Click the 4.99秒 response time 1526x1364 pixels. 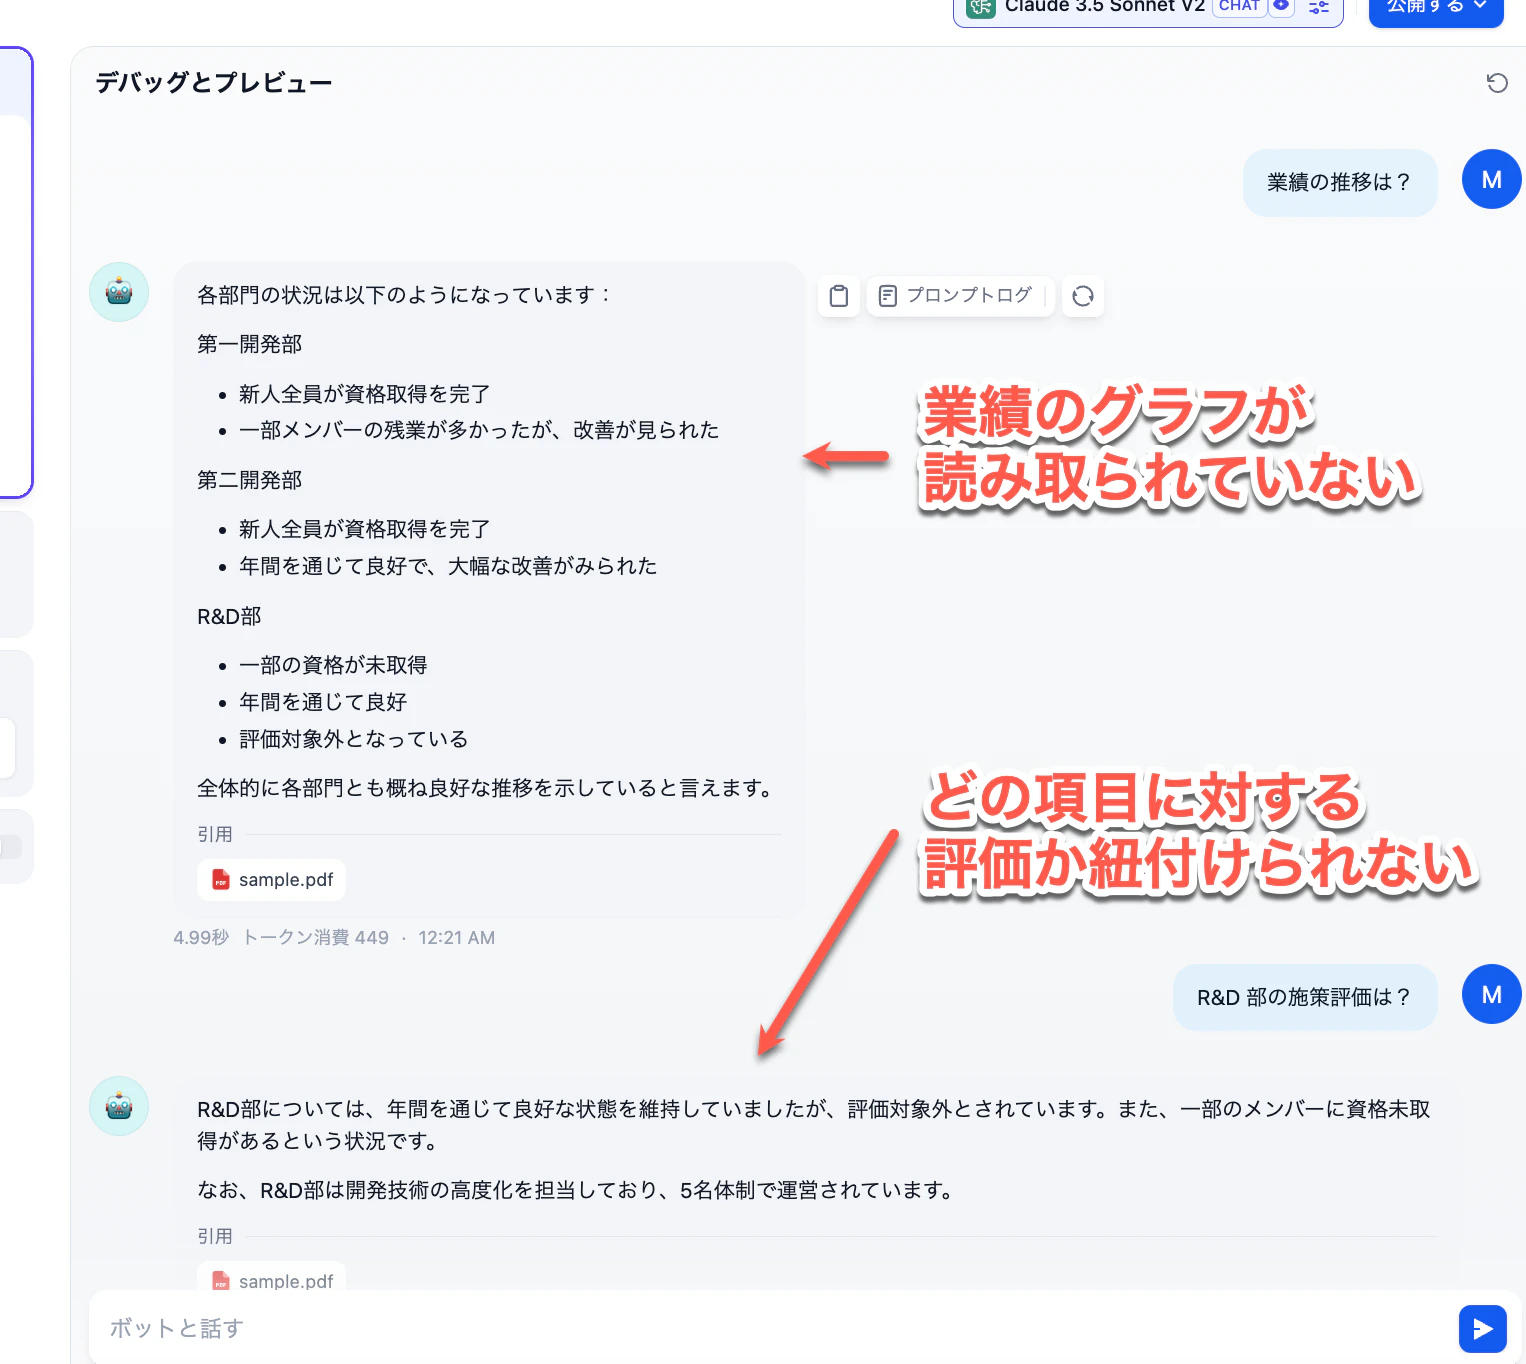(201, 938)
